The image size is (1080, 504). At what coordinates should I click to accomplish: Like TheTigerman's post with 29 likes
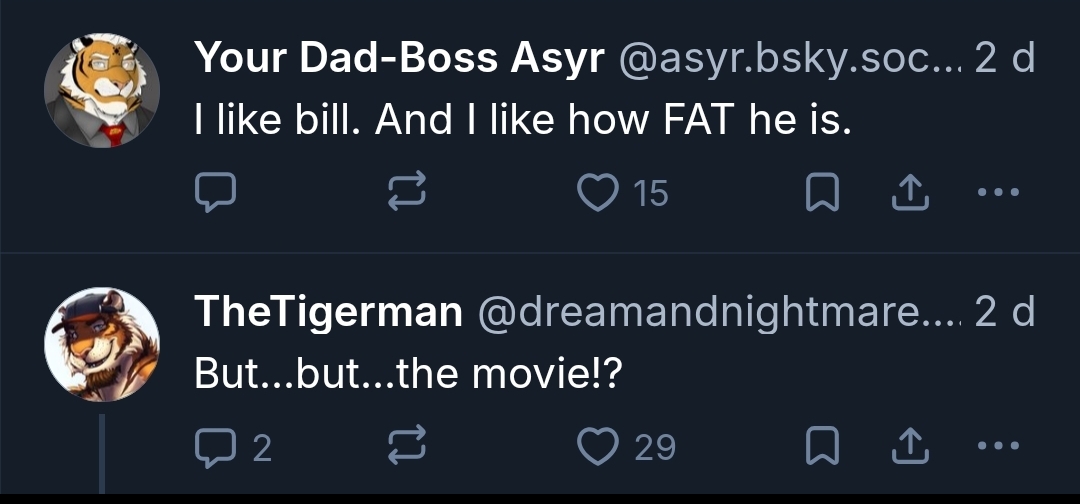(x=600, y=447)
